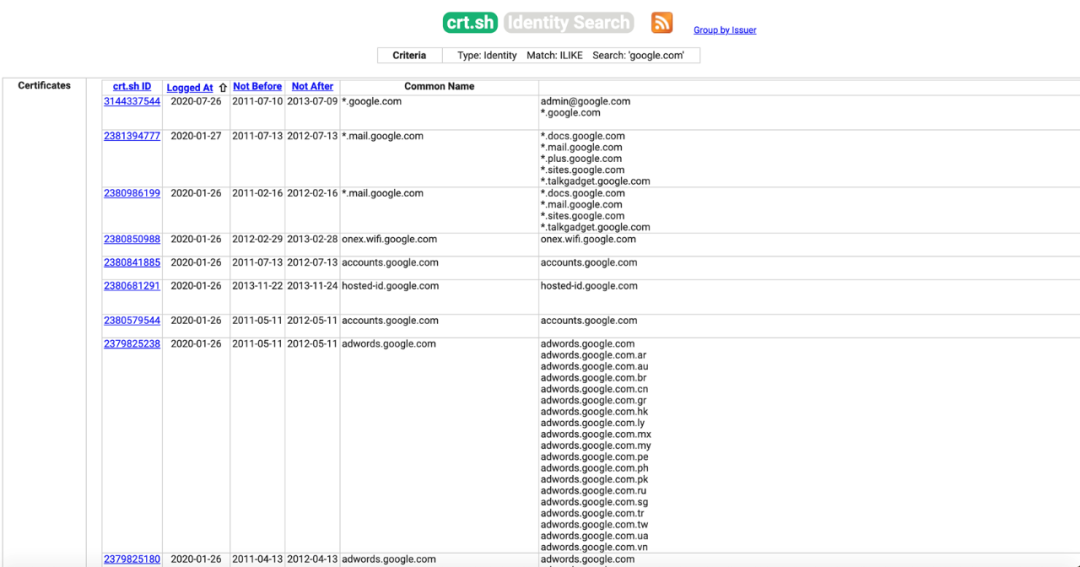Sort by Not Before column
Screen dimensions: 1080x567
coord(257,87)
